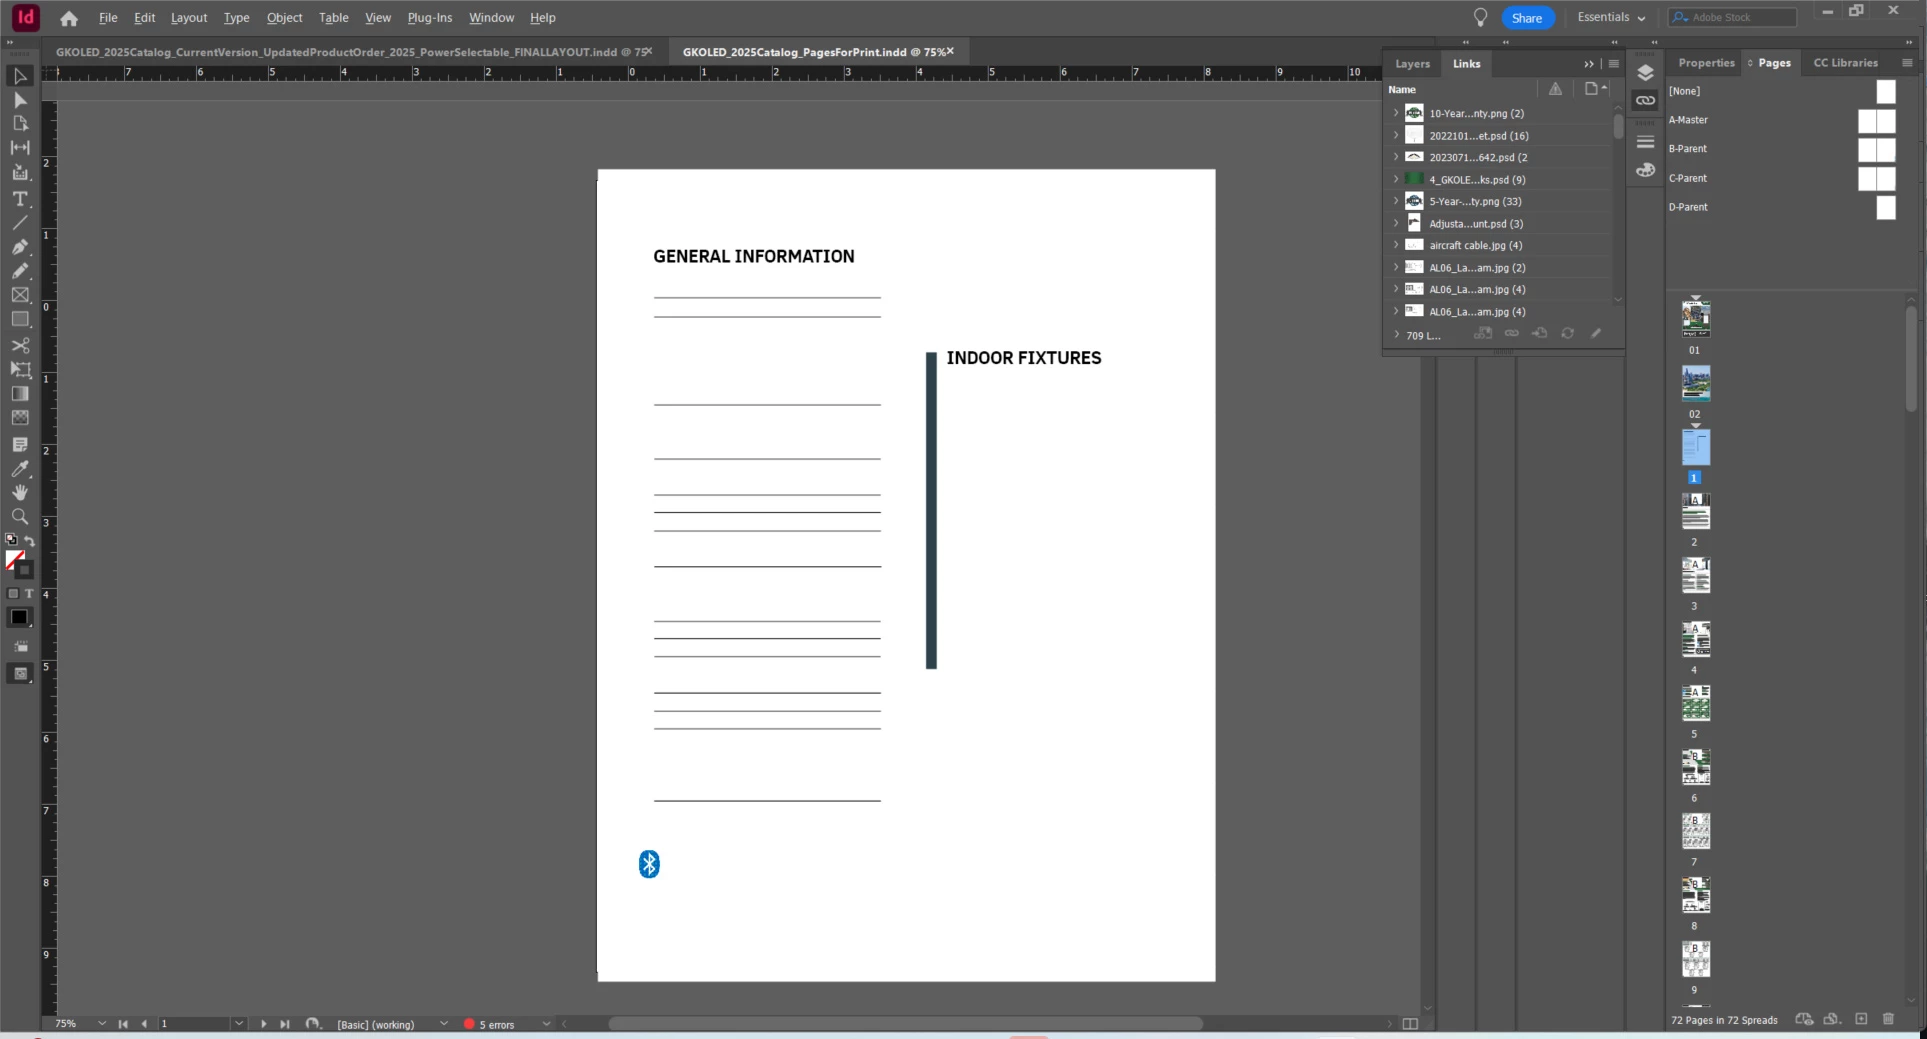Image resolution: width=1927 pixels, height=1039 pixels.
Task: Expand the 2022101...et.psd link group
Action: point(1396,135)
